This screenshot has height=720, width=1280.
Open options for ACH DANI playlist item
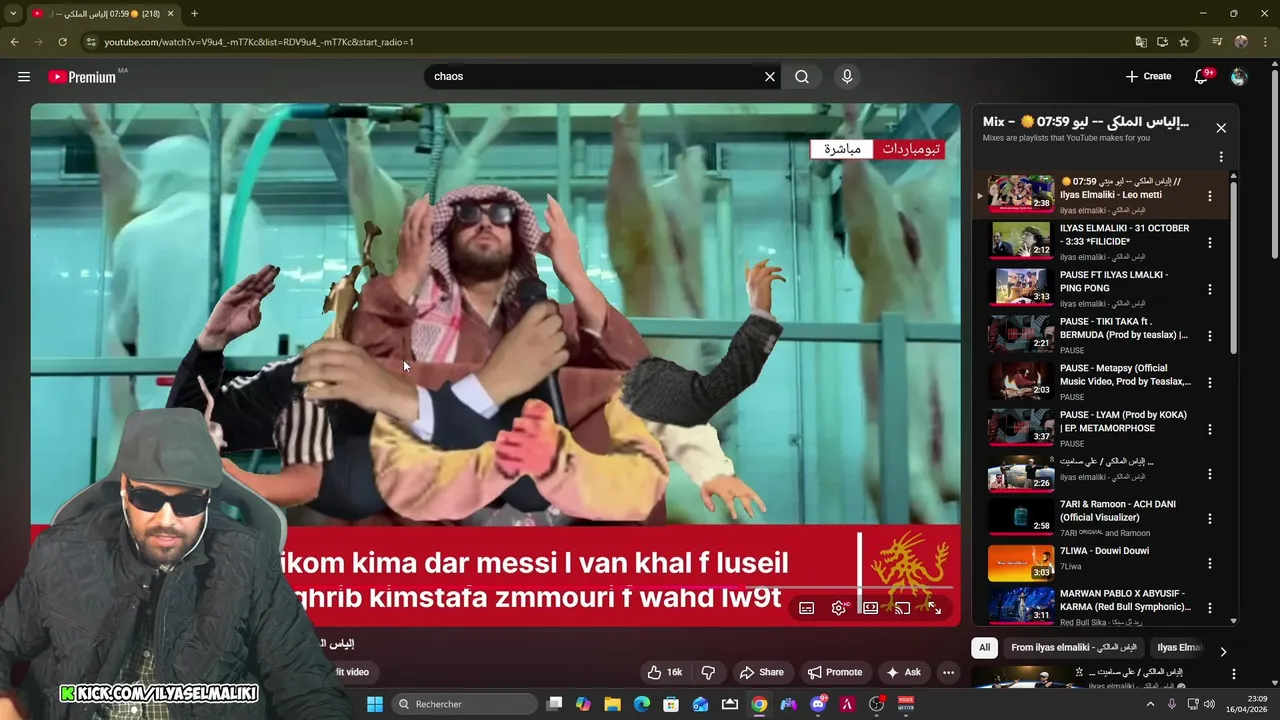pos(1210,519)
